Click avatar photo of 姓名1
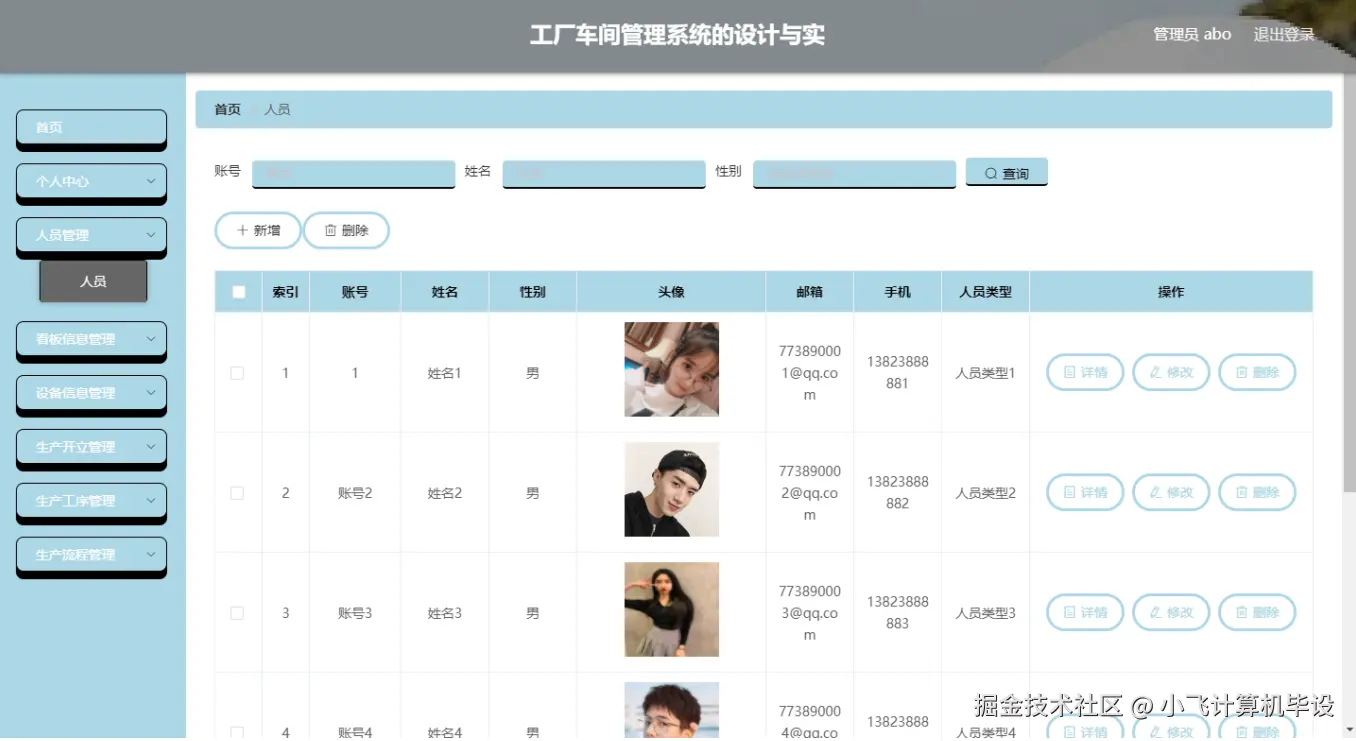The height and width of the screenshot is (741, 1356). tap(672, 369)
